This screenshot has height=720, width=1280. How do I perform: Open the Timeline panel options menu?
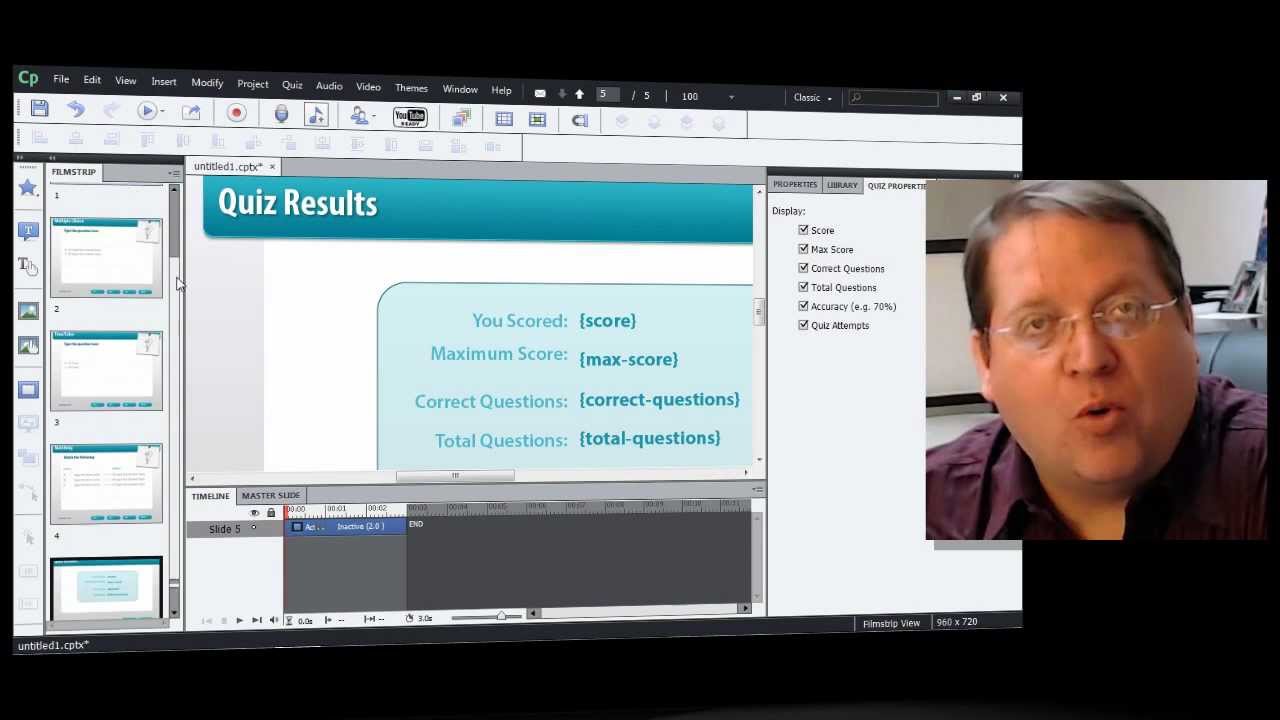pos(758,490)
